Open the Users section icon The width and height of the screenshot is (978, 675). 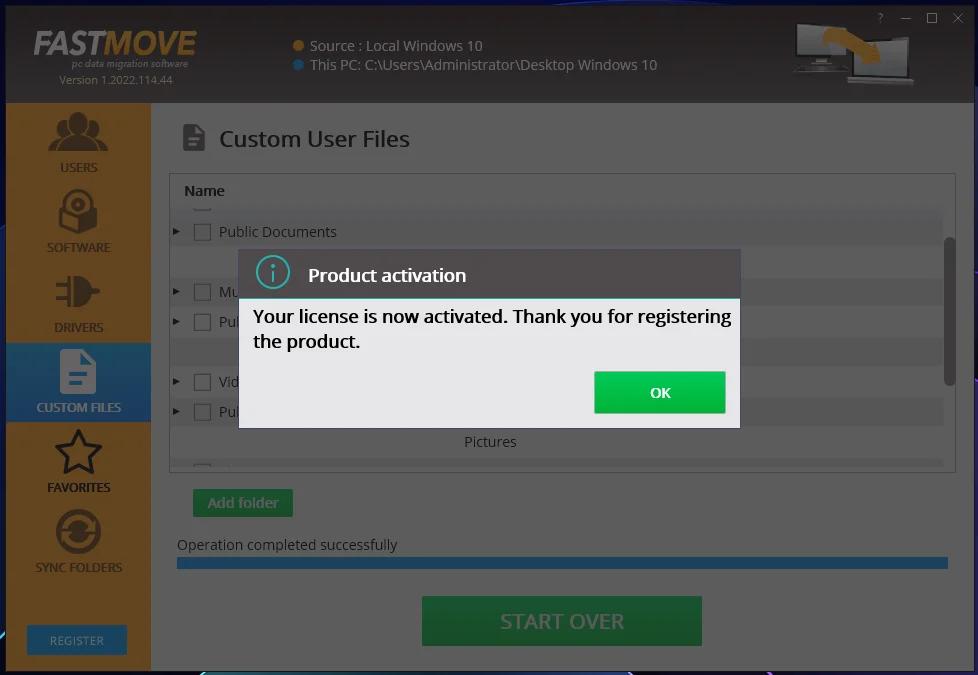tap(78, 132)
